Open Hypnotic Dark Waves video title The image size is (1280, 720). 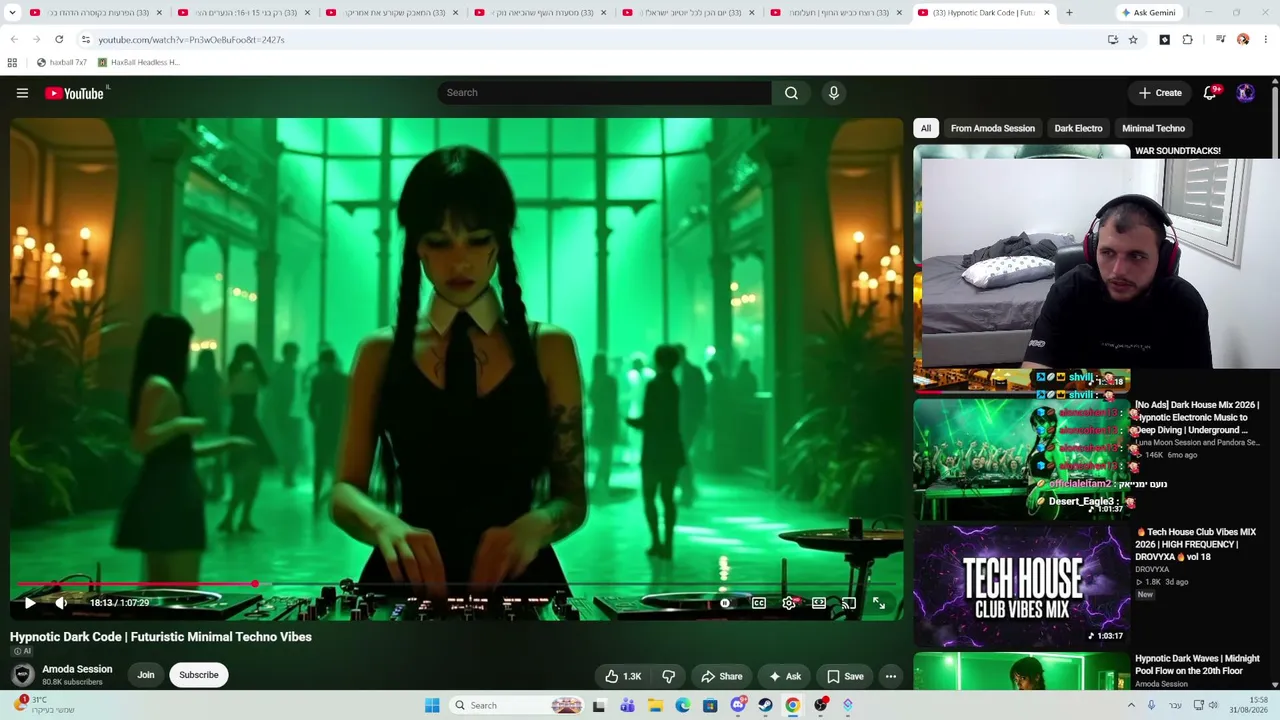click(x=1197, y=665)
